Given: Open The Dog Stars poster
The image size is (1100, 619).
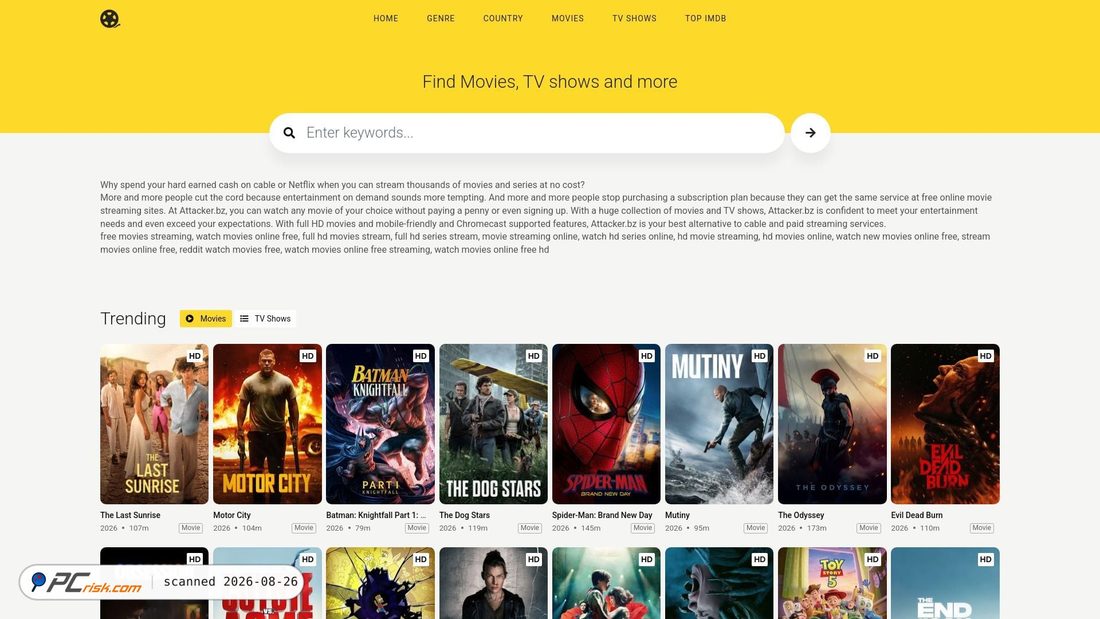Looking at the screenshot, I should pyautogui.click(x=493, y=424).
